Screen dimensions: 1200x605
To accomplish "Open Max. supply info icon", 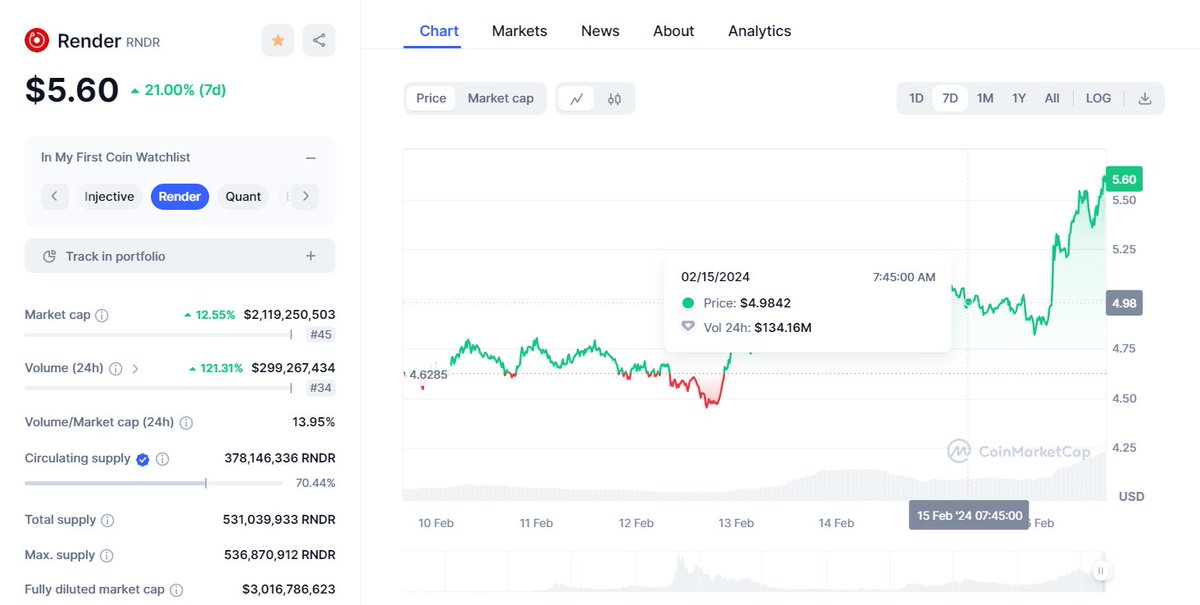I will 107,555.
